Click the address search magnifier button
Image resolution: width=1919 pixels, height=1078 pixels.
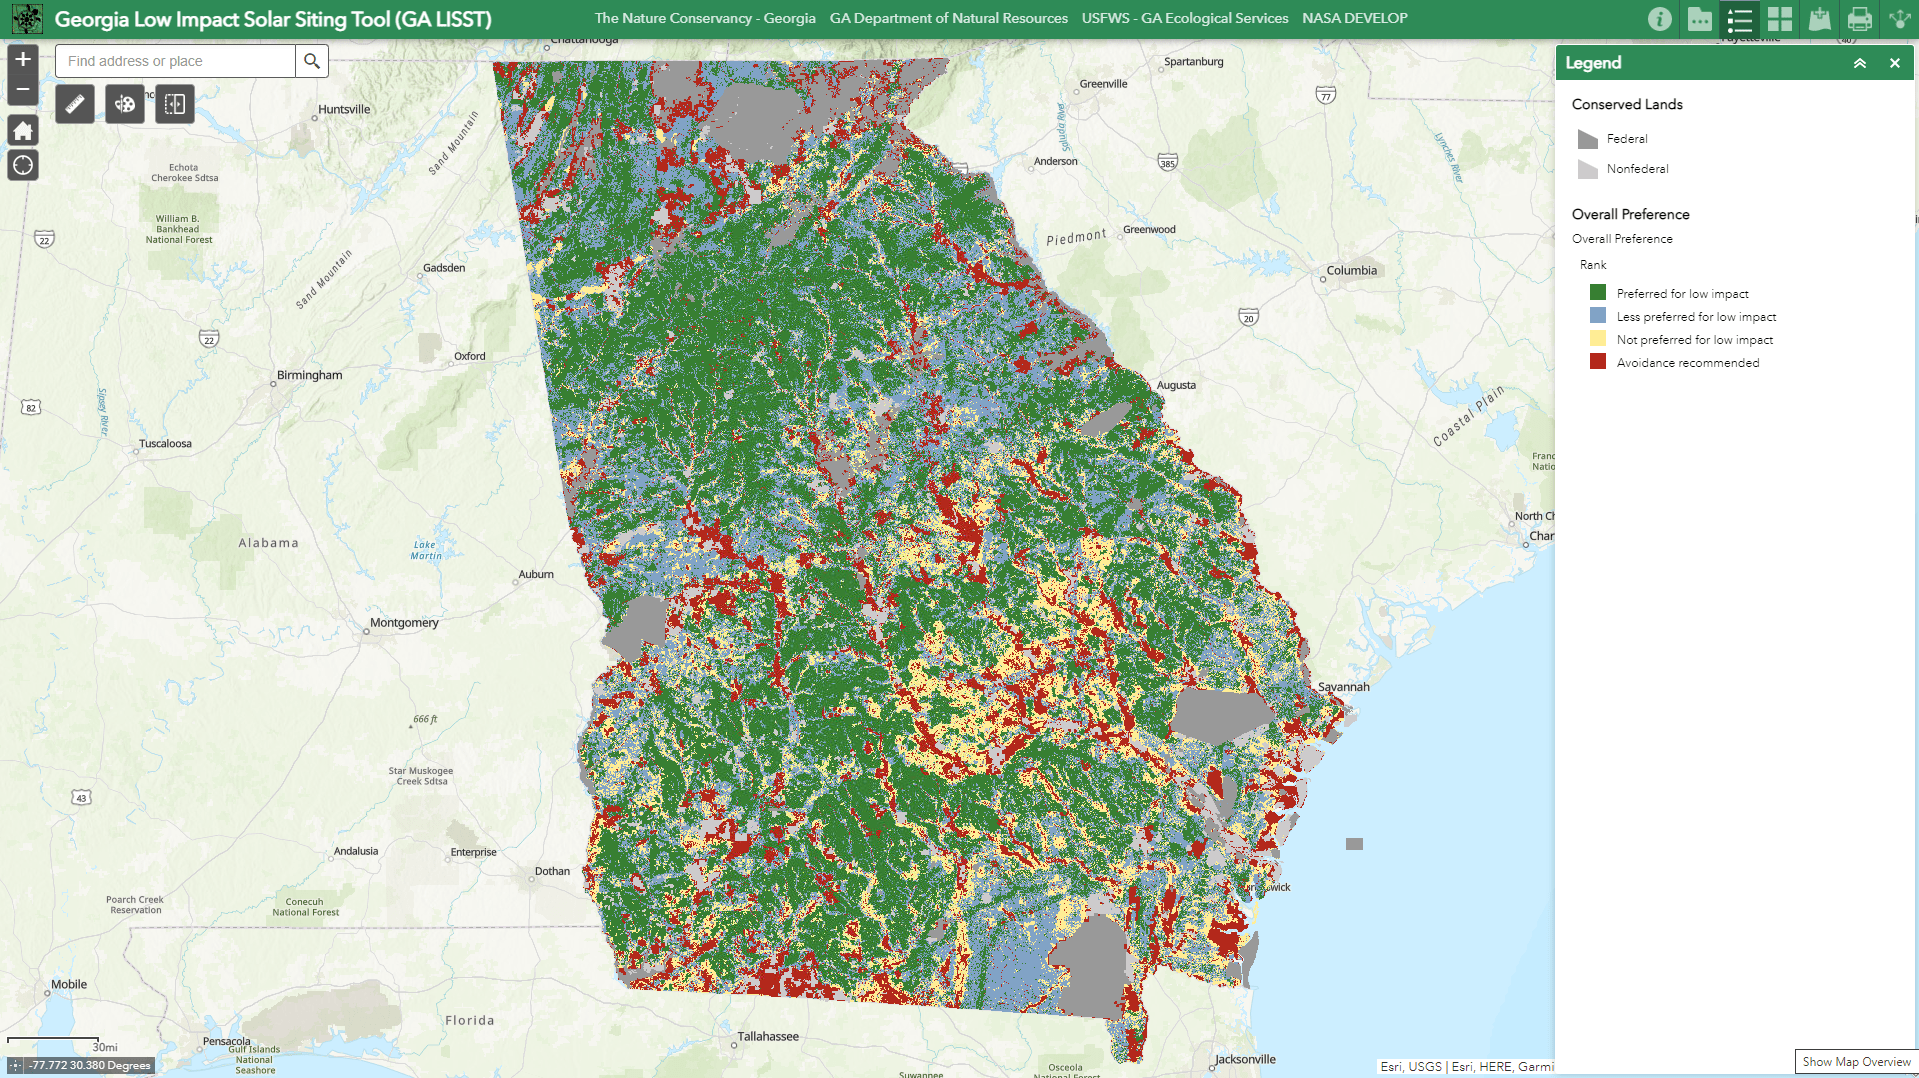click(x=311, y=61)
